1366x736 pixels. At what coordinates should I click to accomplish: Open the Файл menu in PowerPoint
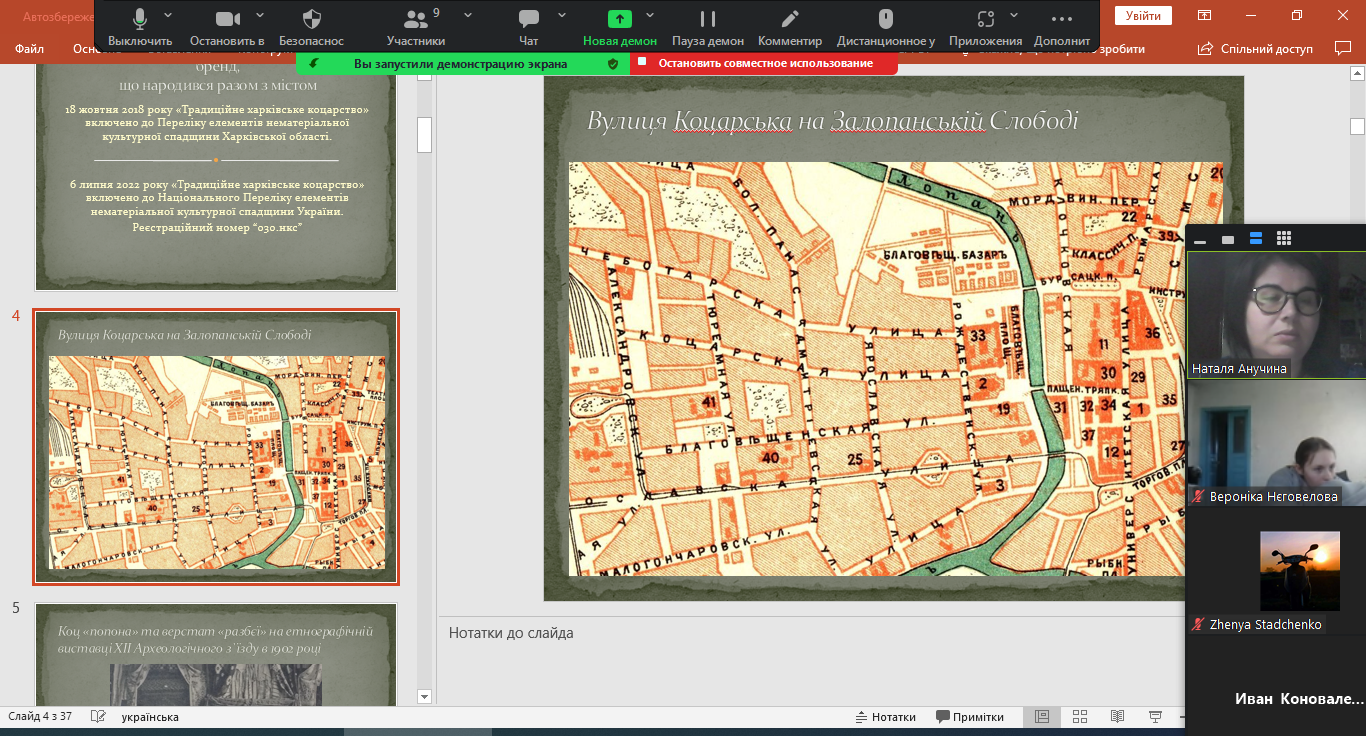[x=29, y=49]
